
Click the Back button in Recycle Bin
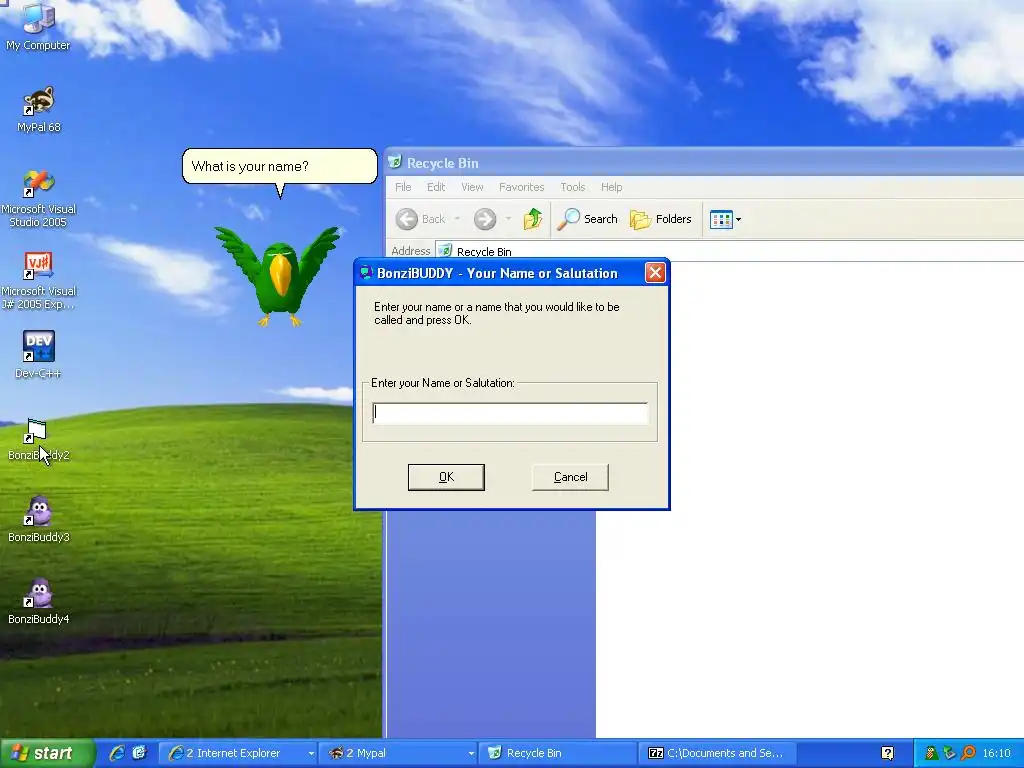coord(421,219)
